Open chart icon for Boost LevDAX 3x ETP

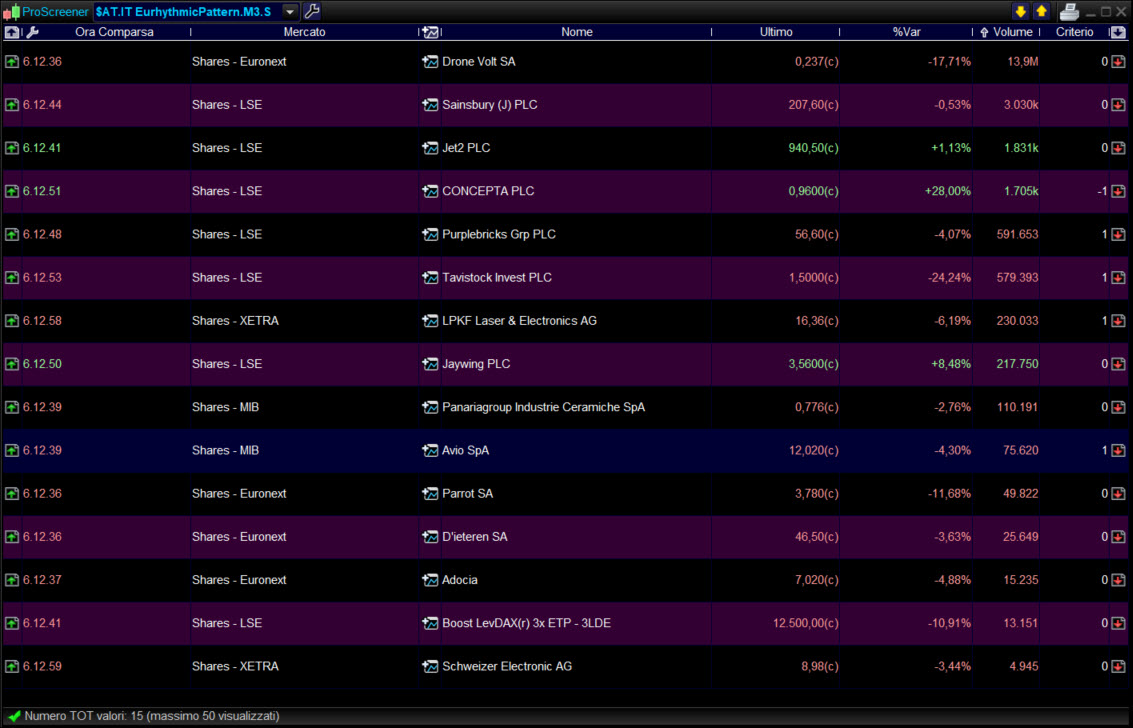(x=430, y=623)
